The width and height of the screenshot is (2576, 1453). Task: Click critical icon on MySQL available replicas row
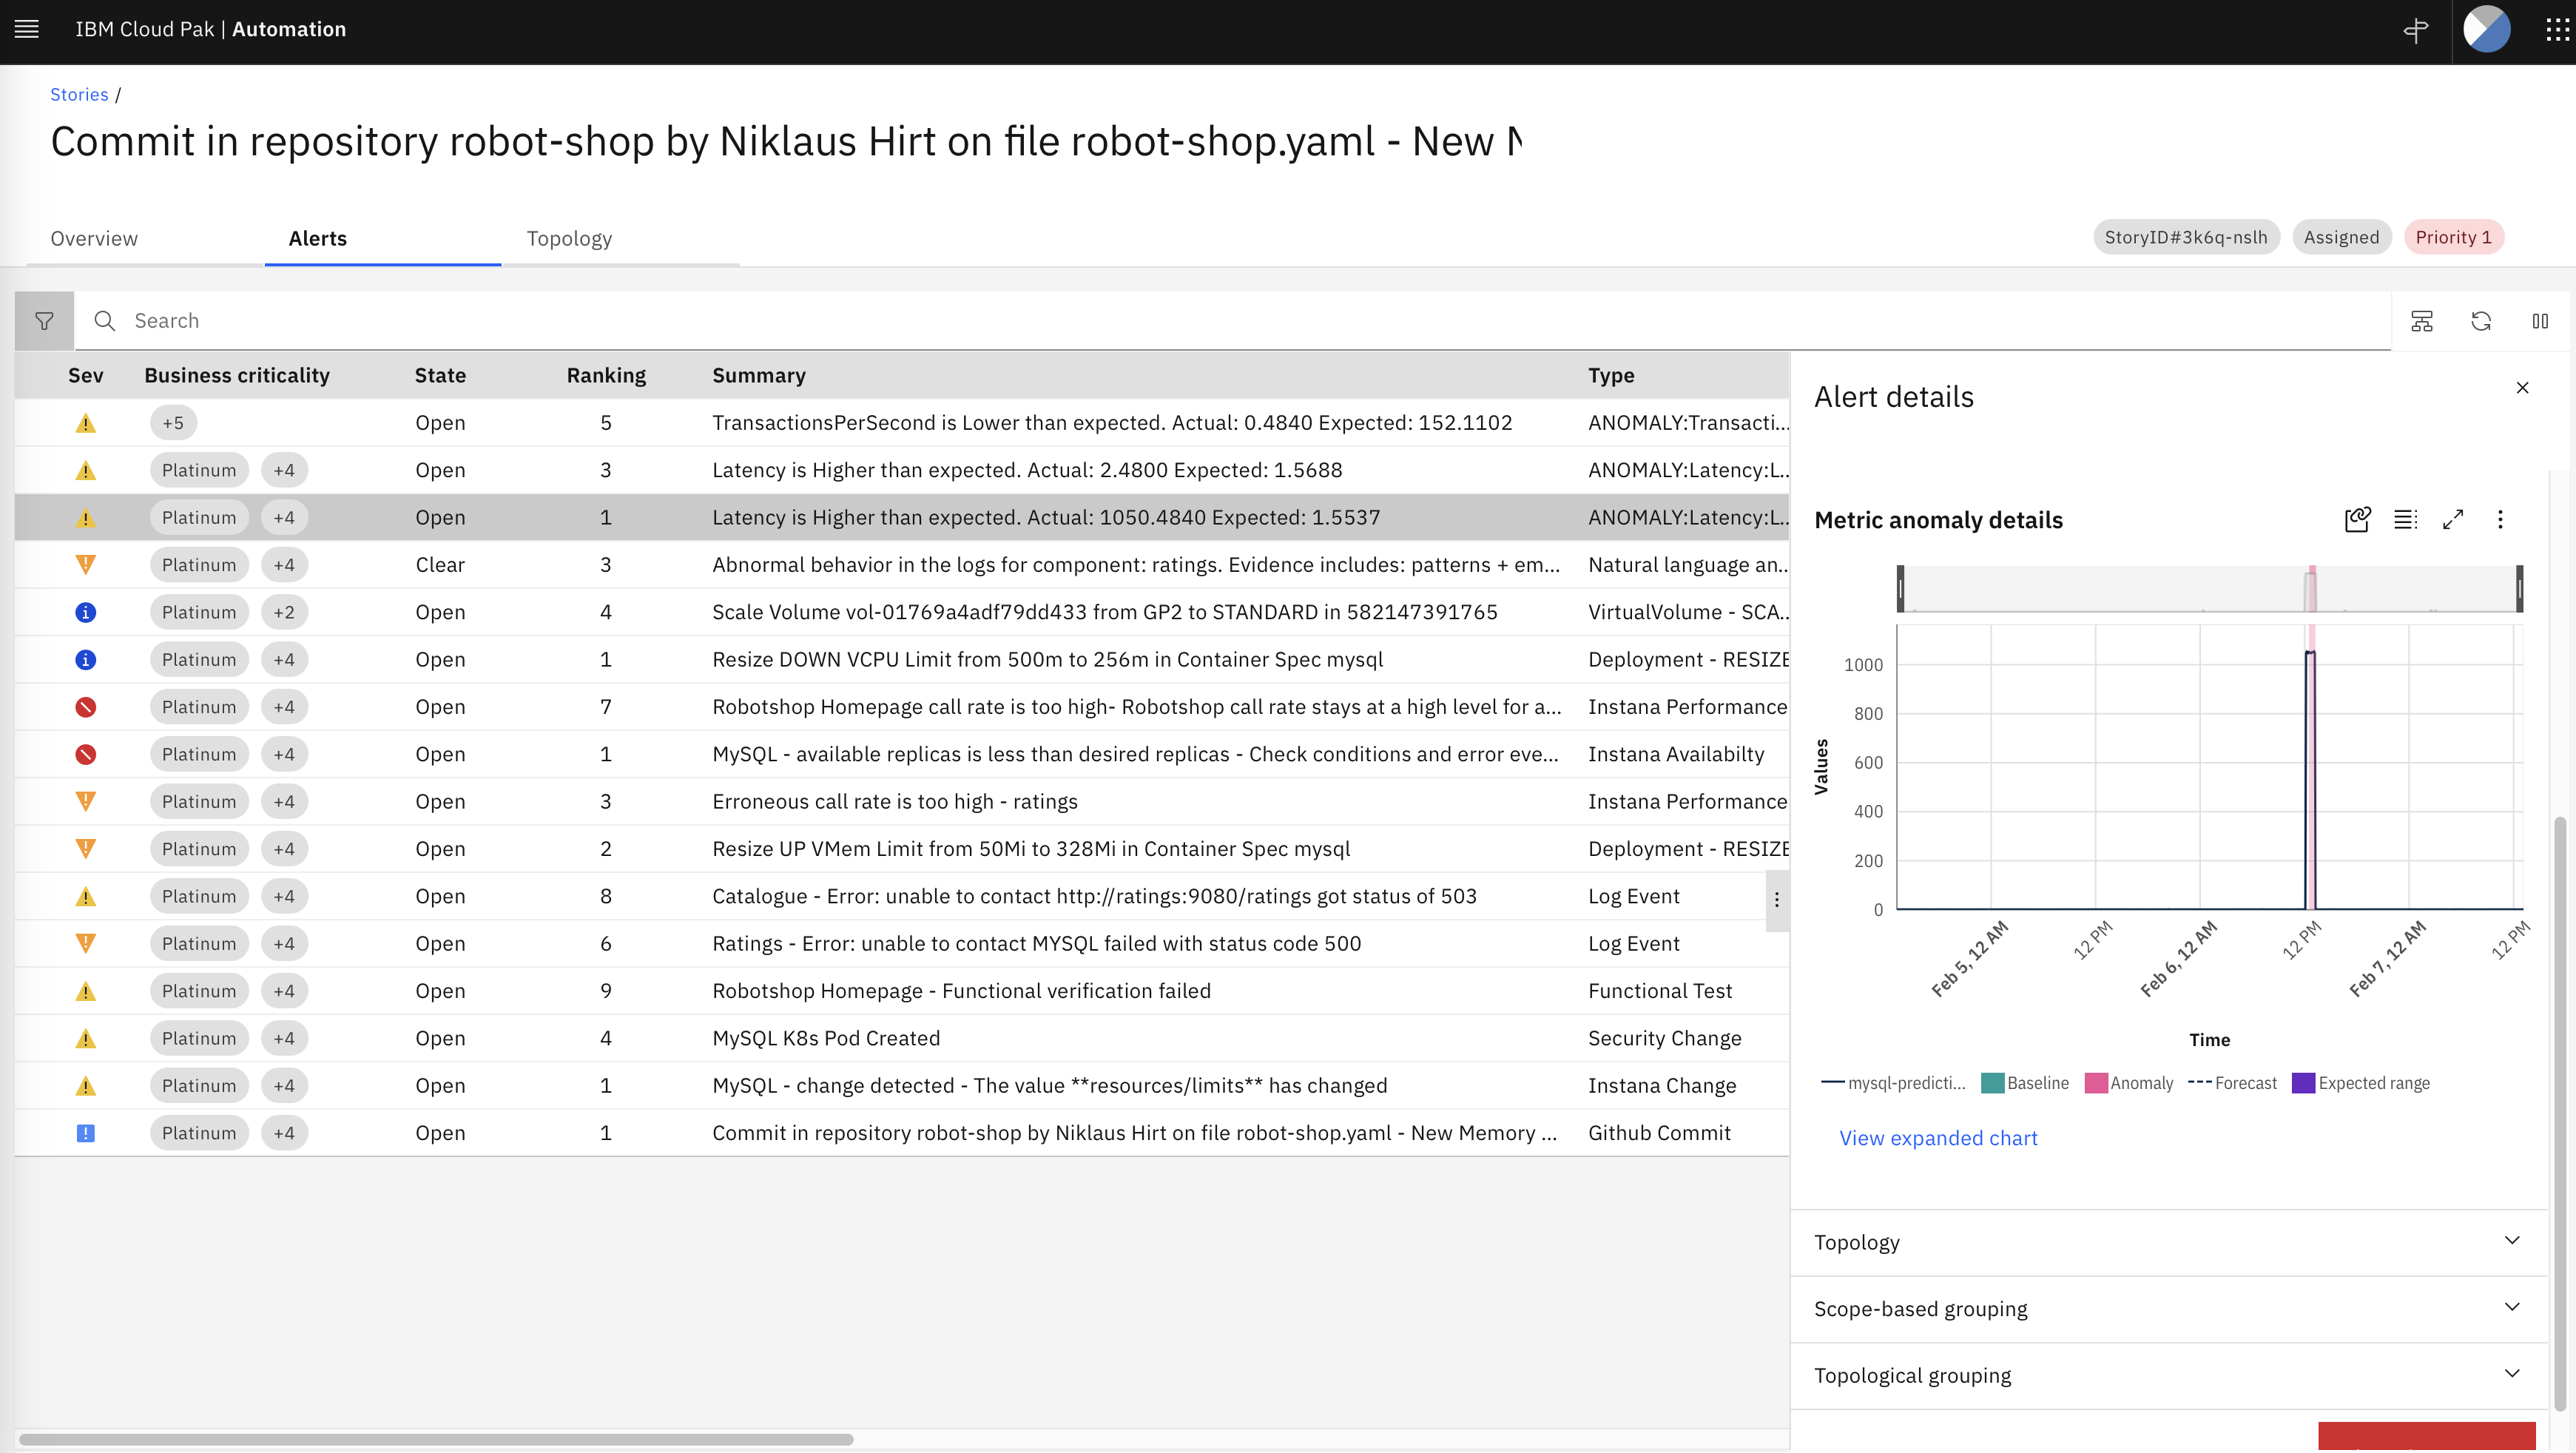coord(86,754)
